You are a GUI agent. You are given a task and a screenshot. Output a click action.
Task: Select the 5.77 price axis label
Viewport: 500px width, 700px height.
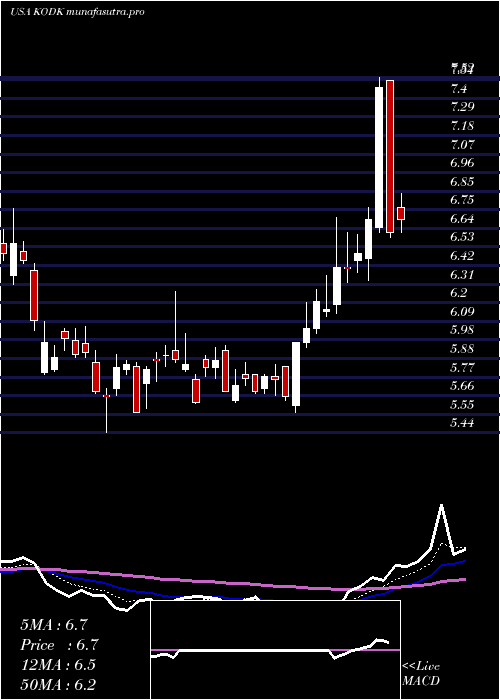tap(462, 367)
